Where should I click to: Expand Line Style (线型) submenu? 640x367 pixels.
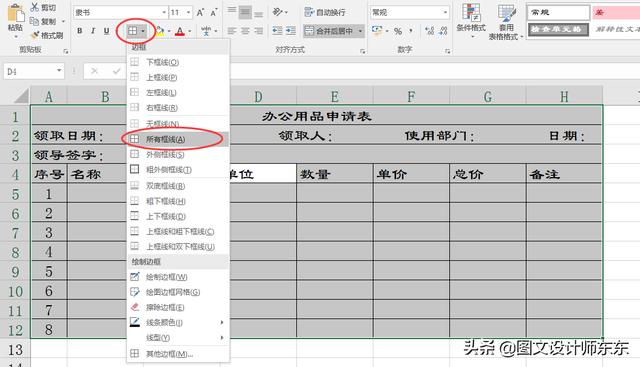click(x=178, y=338)
